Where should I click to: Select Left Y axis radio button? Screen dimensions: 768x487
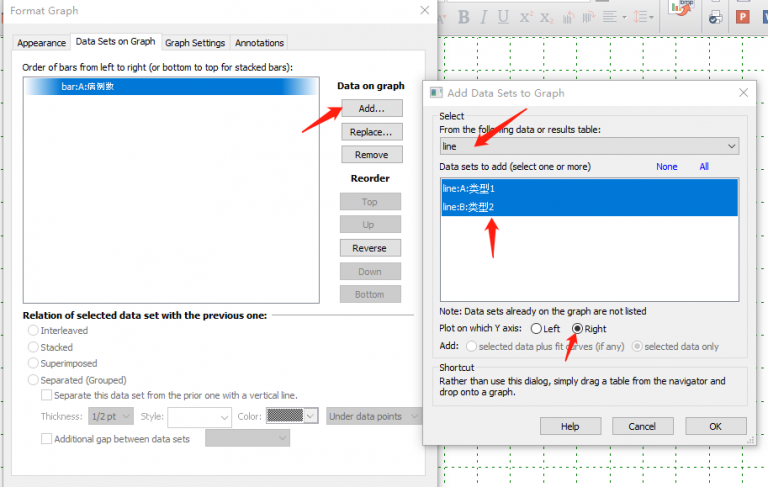tap(537, 328)
